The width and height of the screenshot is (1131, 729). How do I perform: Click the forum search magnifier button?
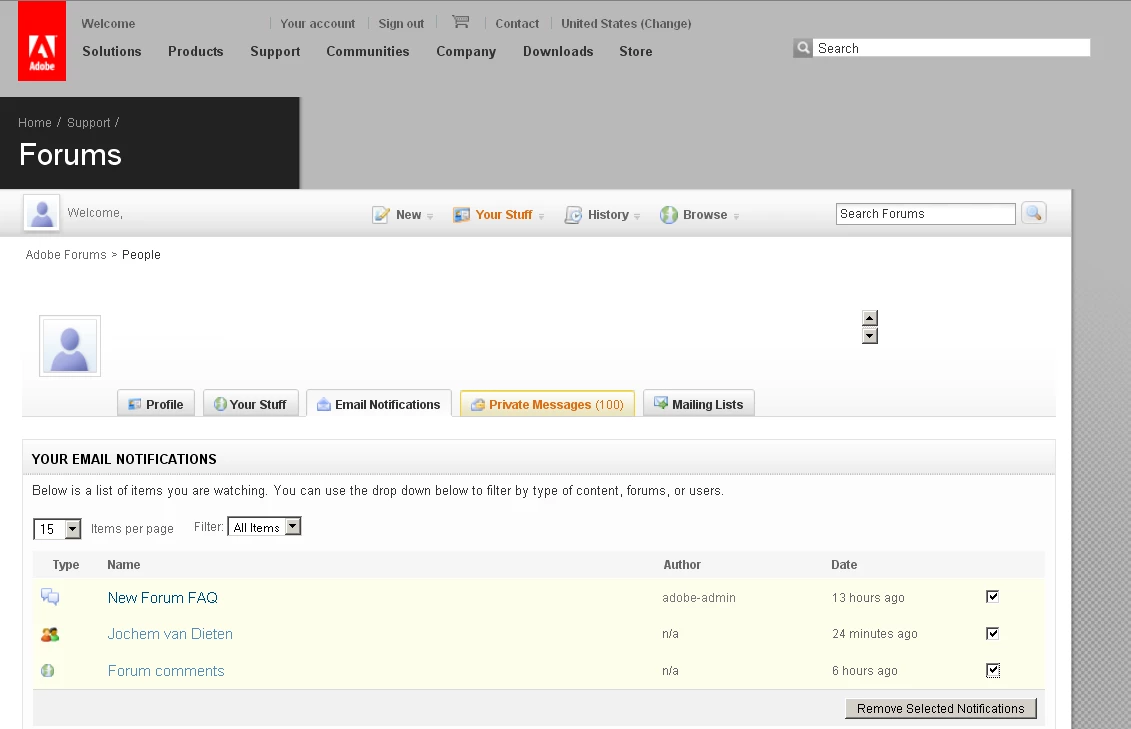[x=1034, y=213]
